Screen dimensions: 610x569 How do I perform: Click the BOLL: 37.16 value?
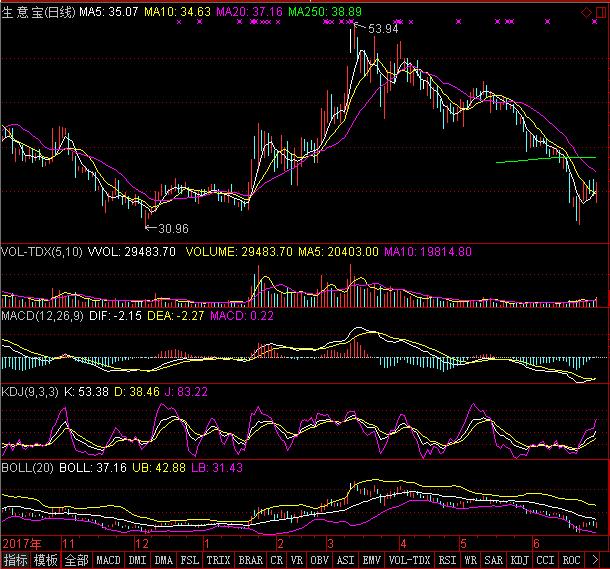point(93,467)
